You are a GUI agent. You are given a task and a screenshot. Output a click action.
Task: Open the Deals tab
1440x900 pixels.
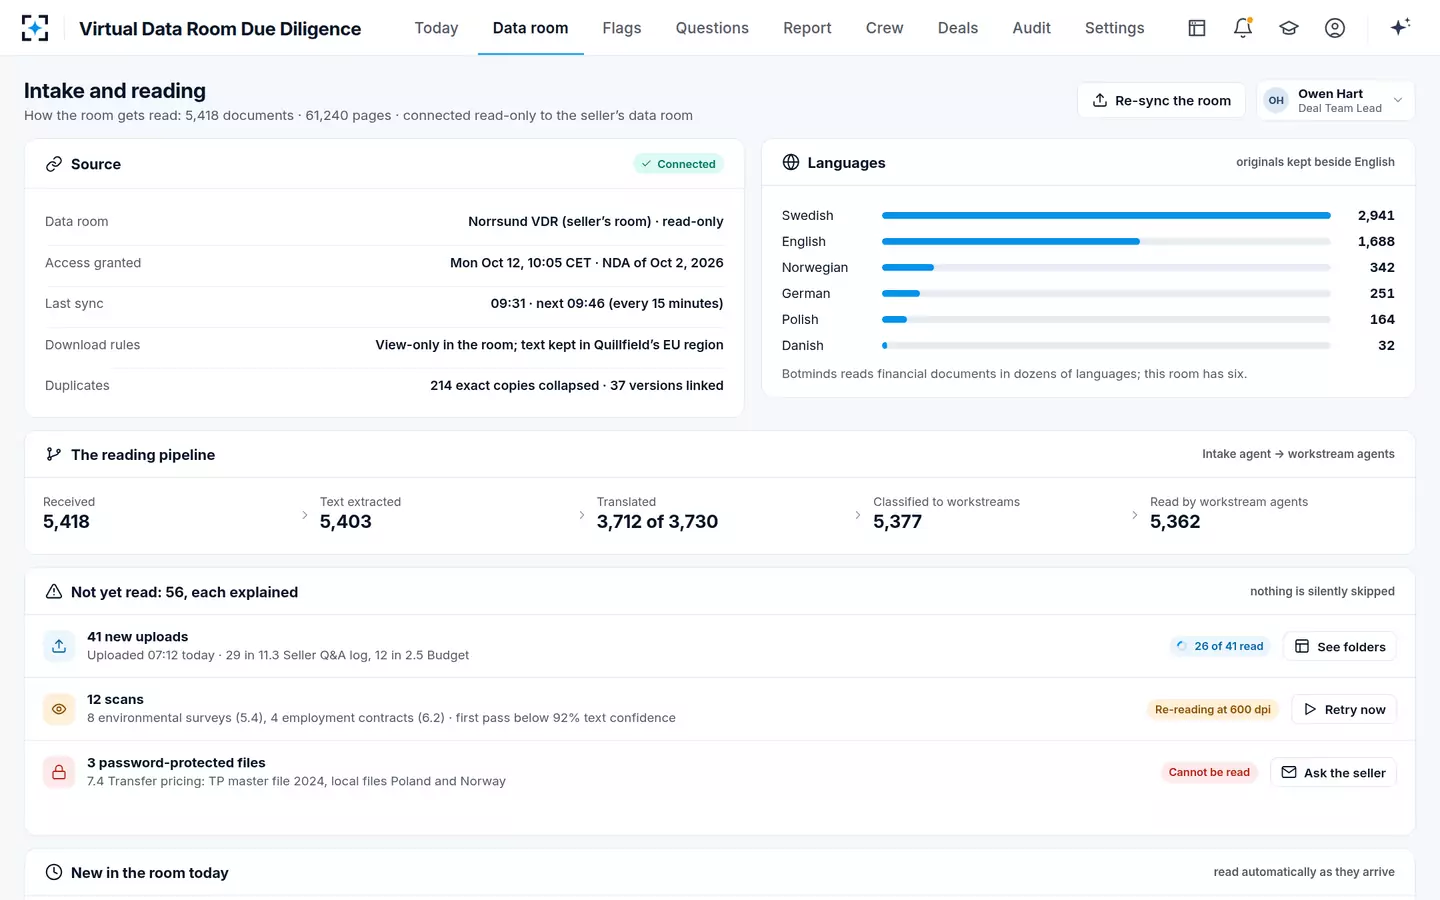click(958, 28)
